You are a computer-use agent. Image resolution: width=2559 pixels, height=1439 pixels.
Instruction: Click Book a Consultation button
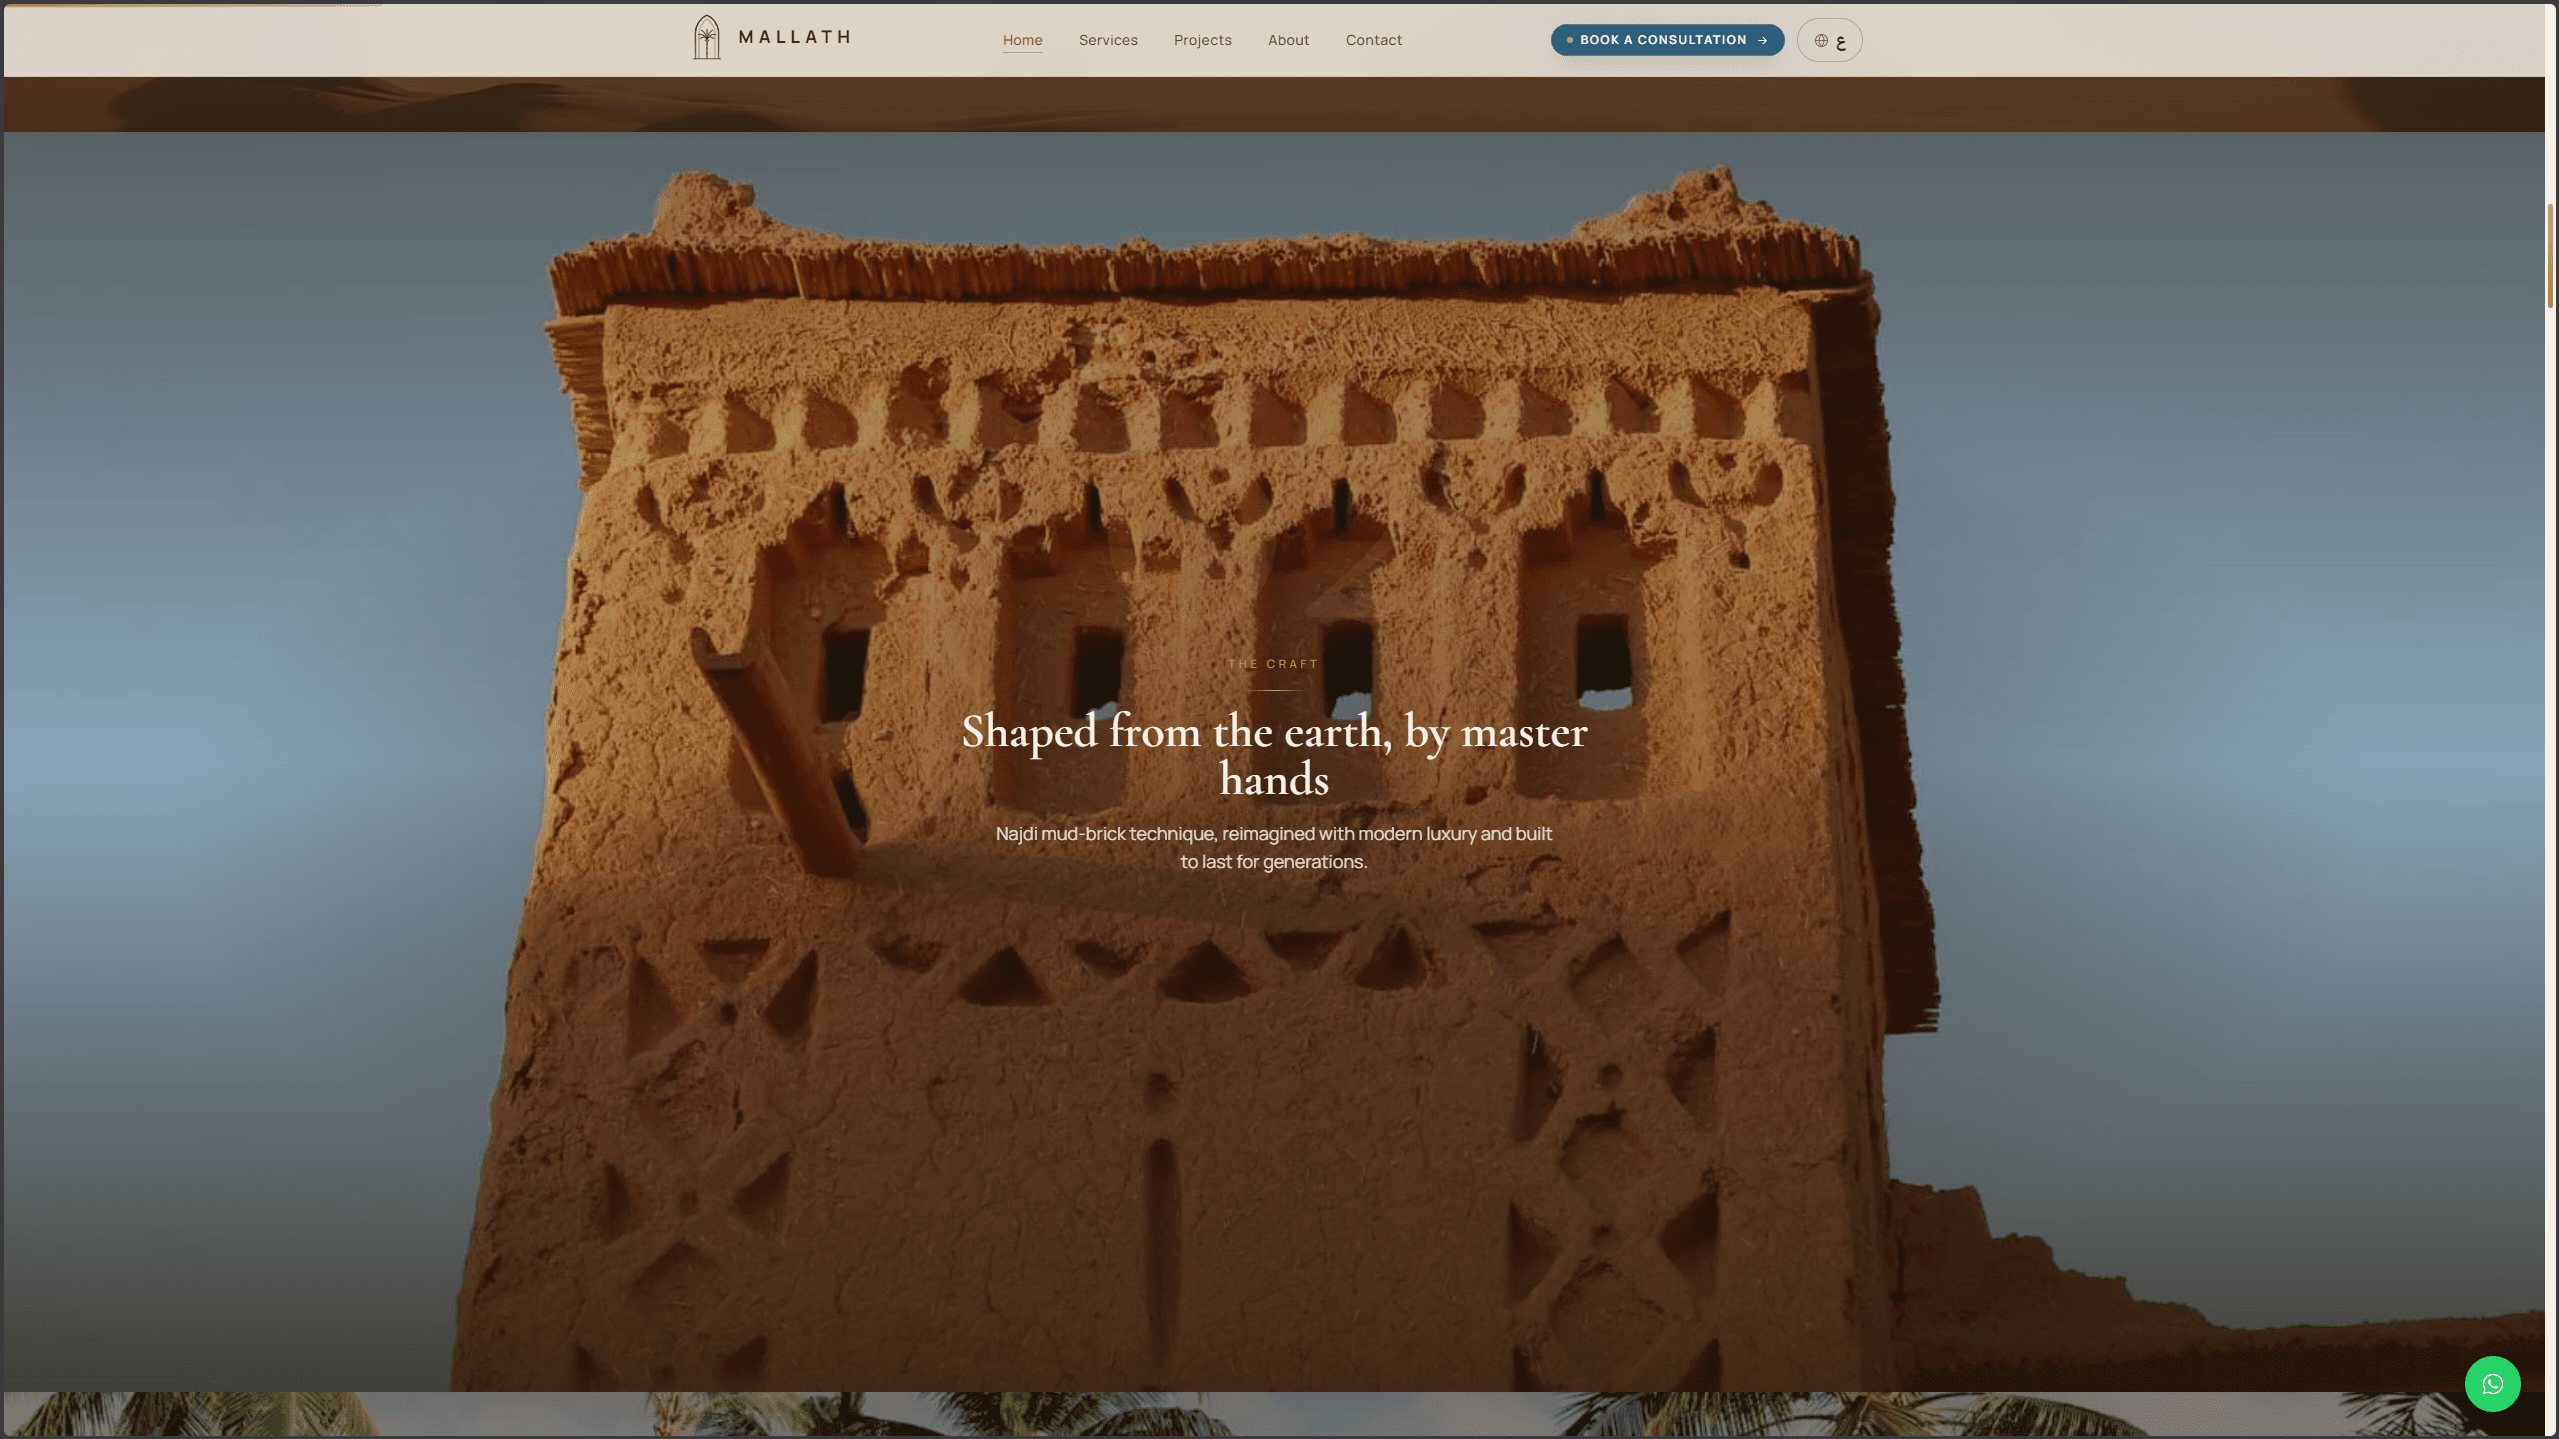[1667, 40]
